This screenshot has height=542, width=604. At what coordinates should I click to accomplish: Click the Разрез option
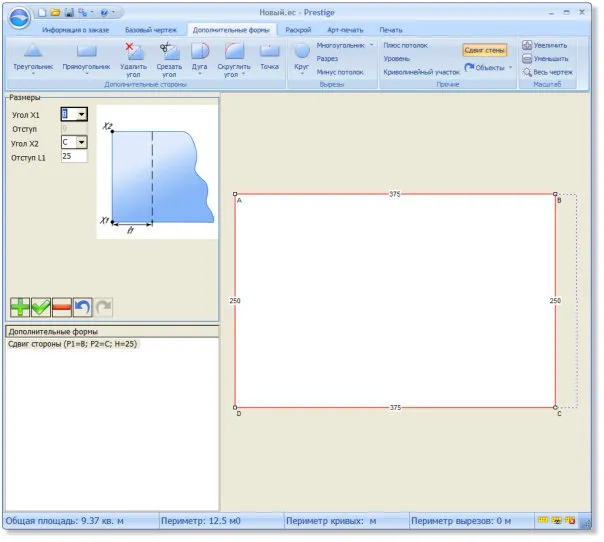click(x=327, y=59)
